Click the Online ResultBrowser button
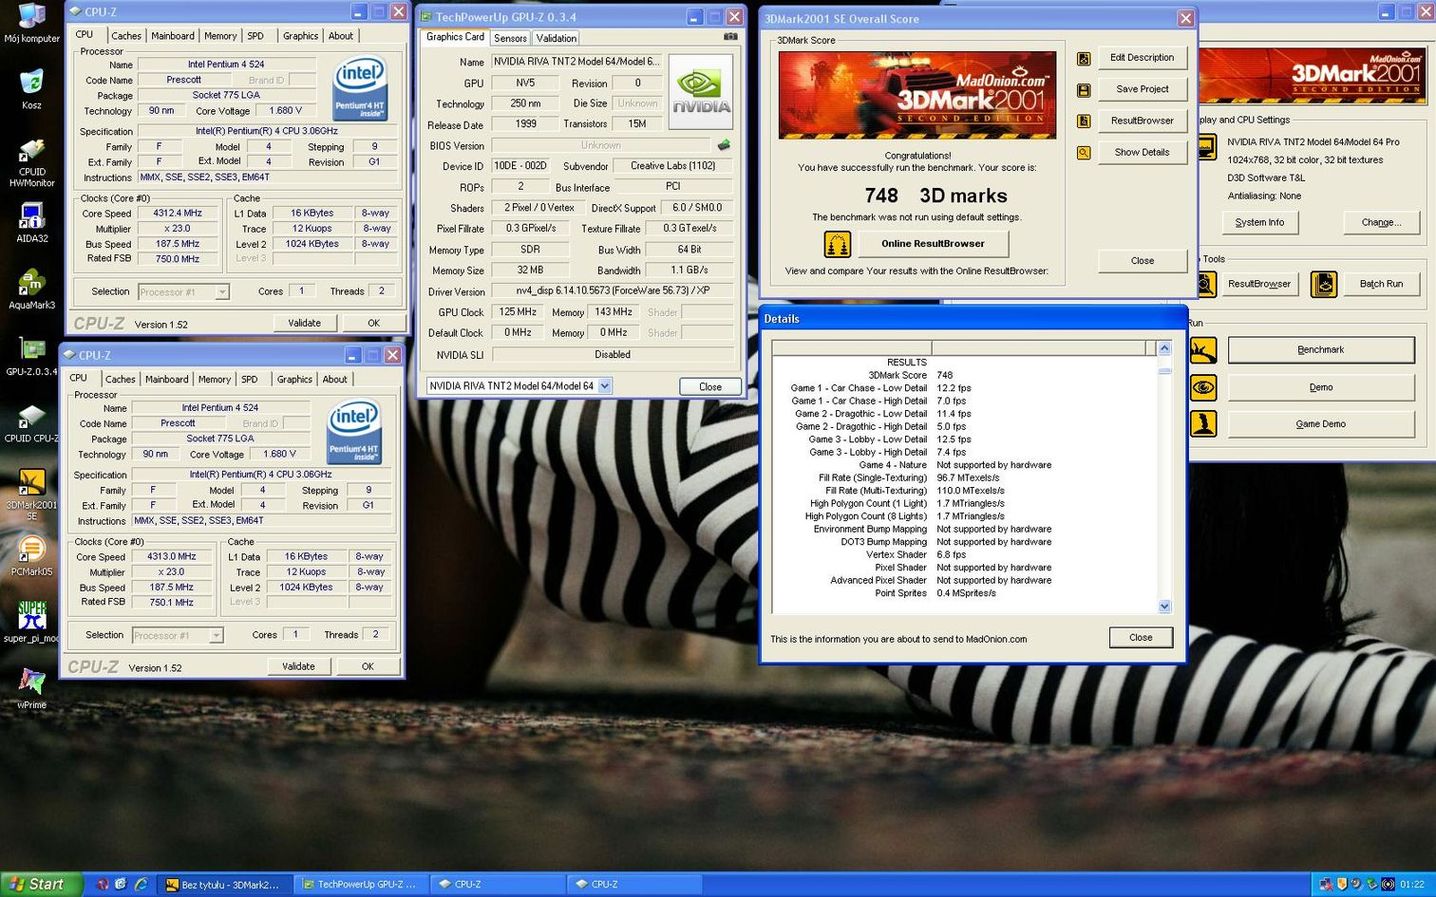Screen dimensions: 1436x897 click(933, 244)
